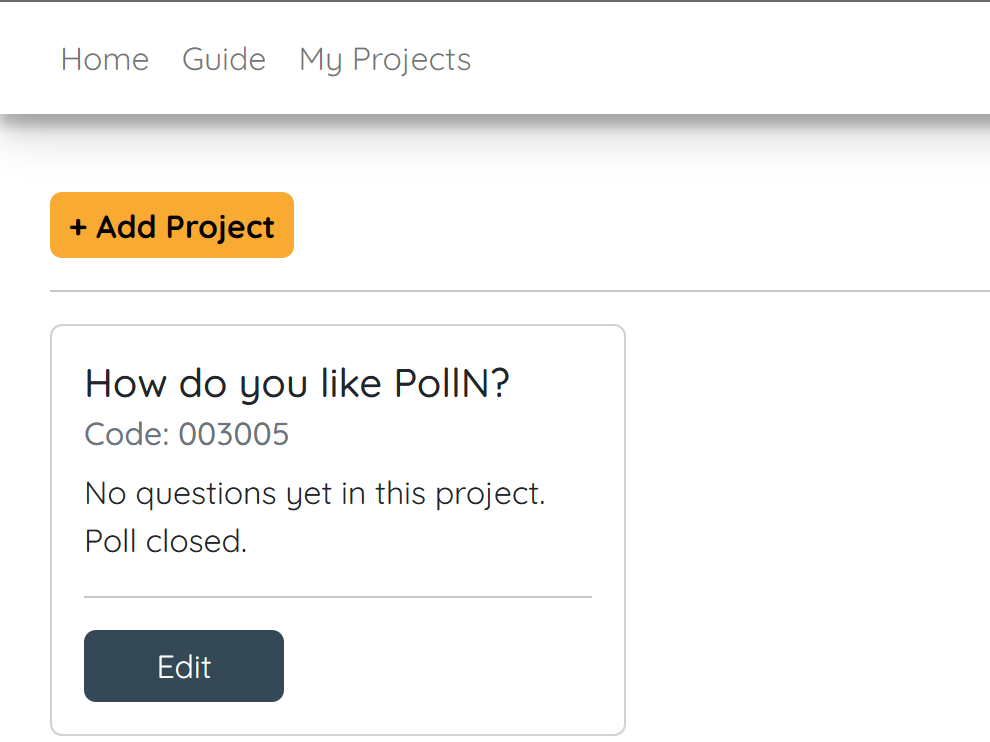This screenshot has width=990, height=742.
Task: Edit the 'How do you like PollN?' project
Action: pos(183,665)
